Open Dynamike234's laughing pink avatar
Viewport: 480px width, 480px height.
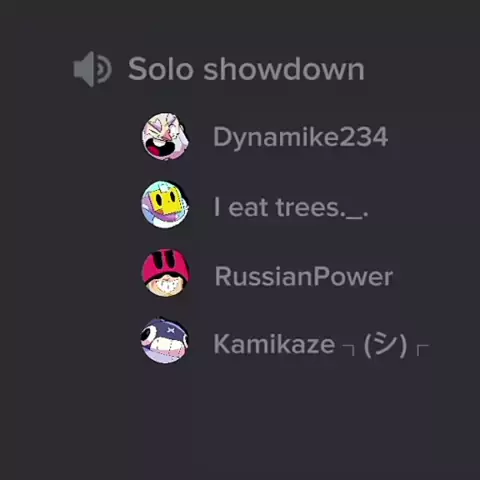(x=165, y=137)
